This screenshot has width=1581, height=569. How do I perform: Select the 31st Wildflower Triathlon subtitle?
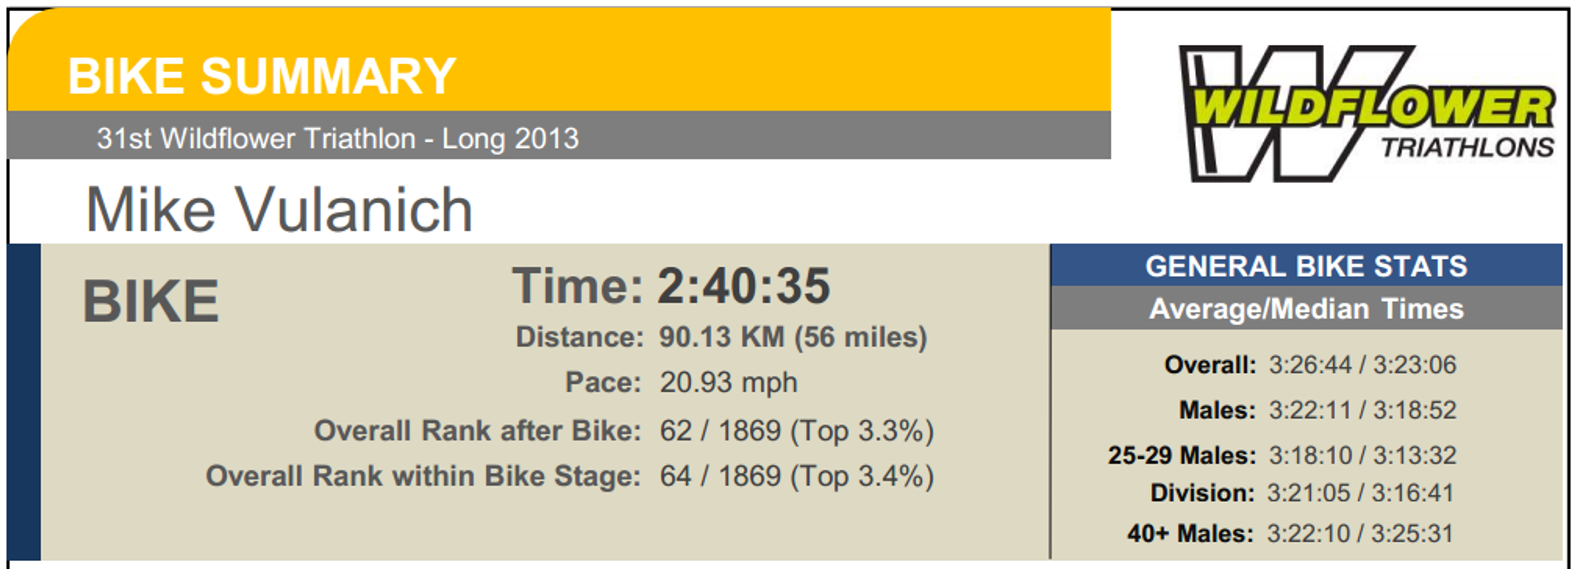click(x=337, y=138)
